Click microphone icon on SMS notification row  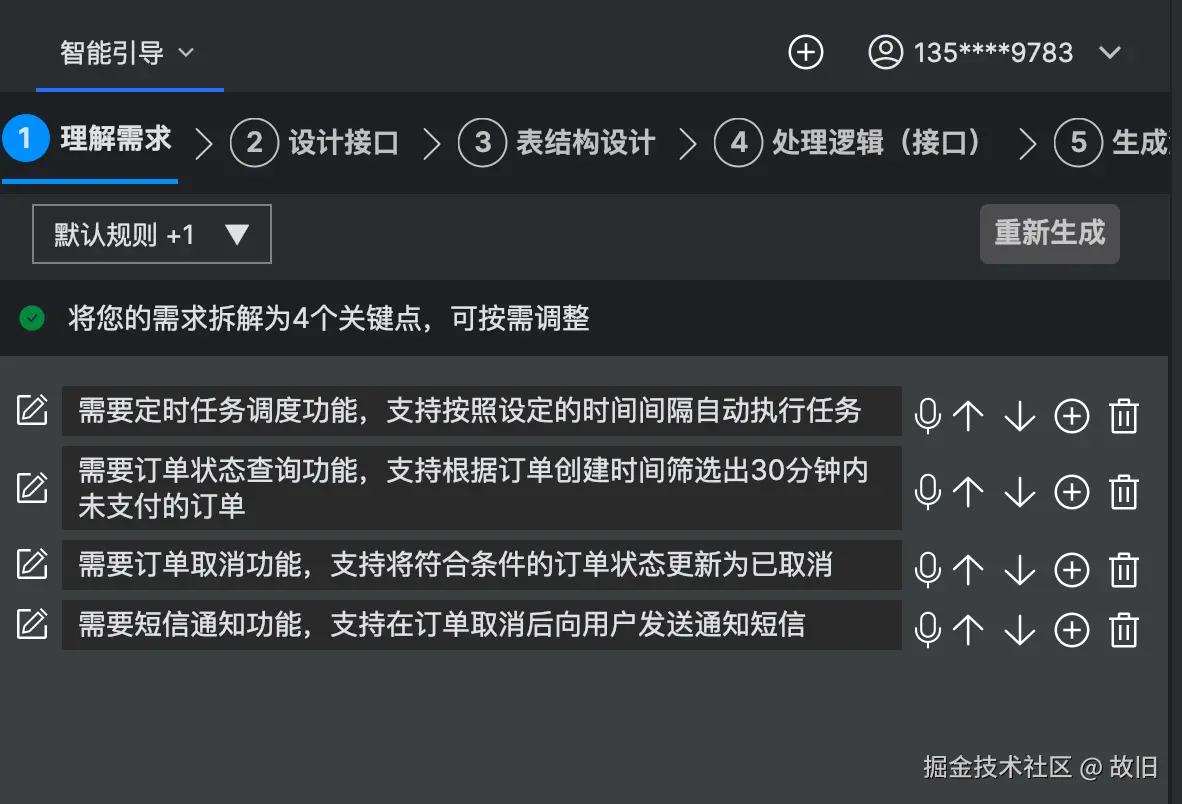[928, 630]
